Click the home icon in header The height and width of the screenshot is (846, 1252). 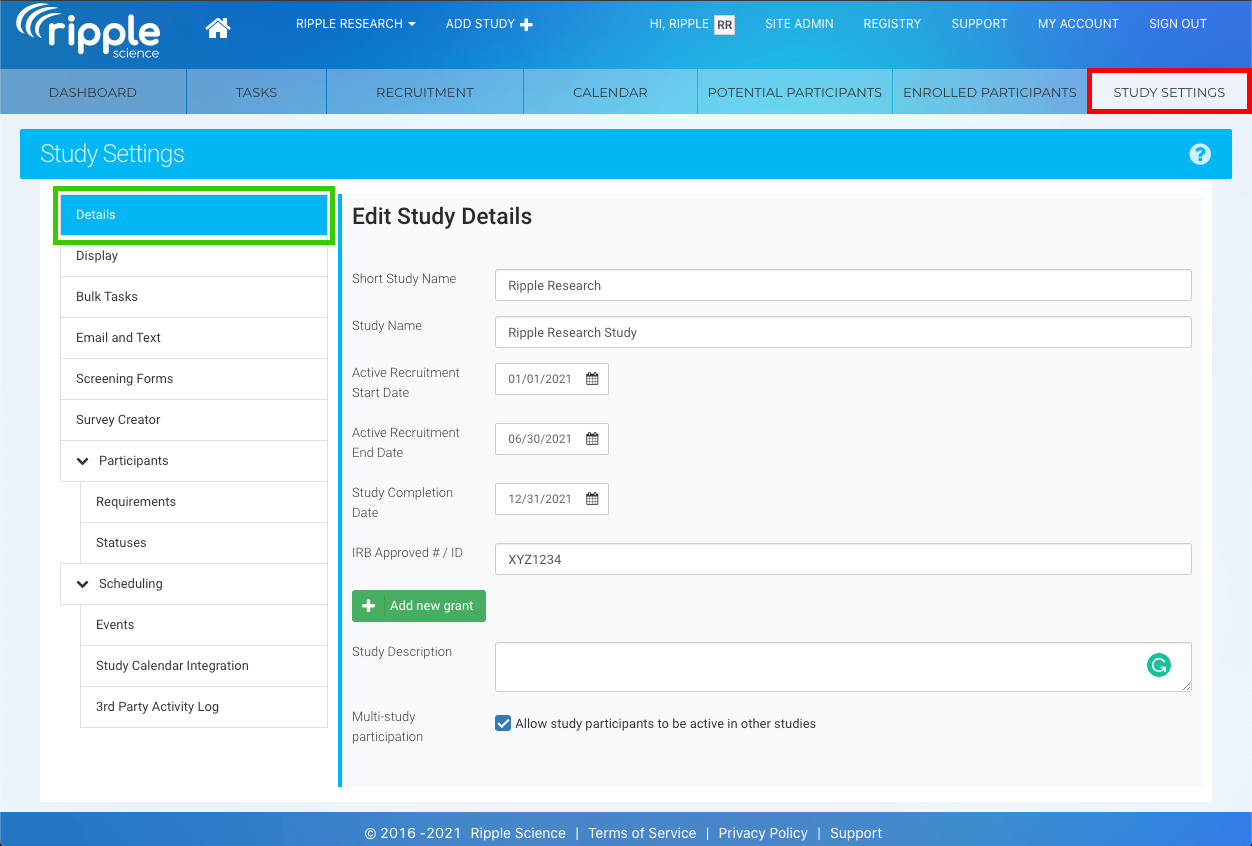pyautogui.click(x=217, y=28)
